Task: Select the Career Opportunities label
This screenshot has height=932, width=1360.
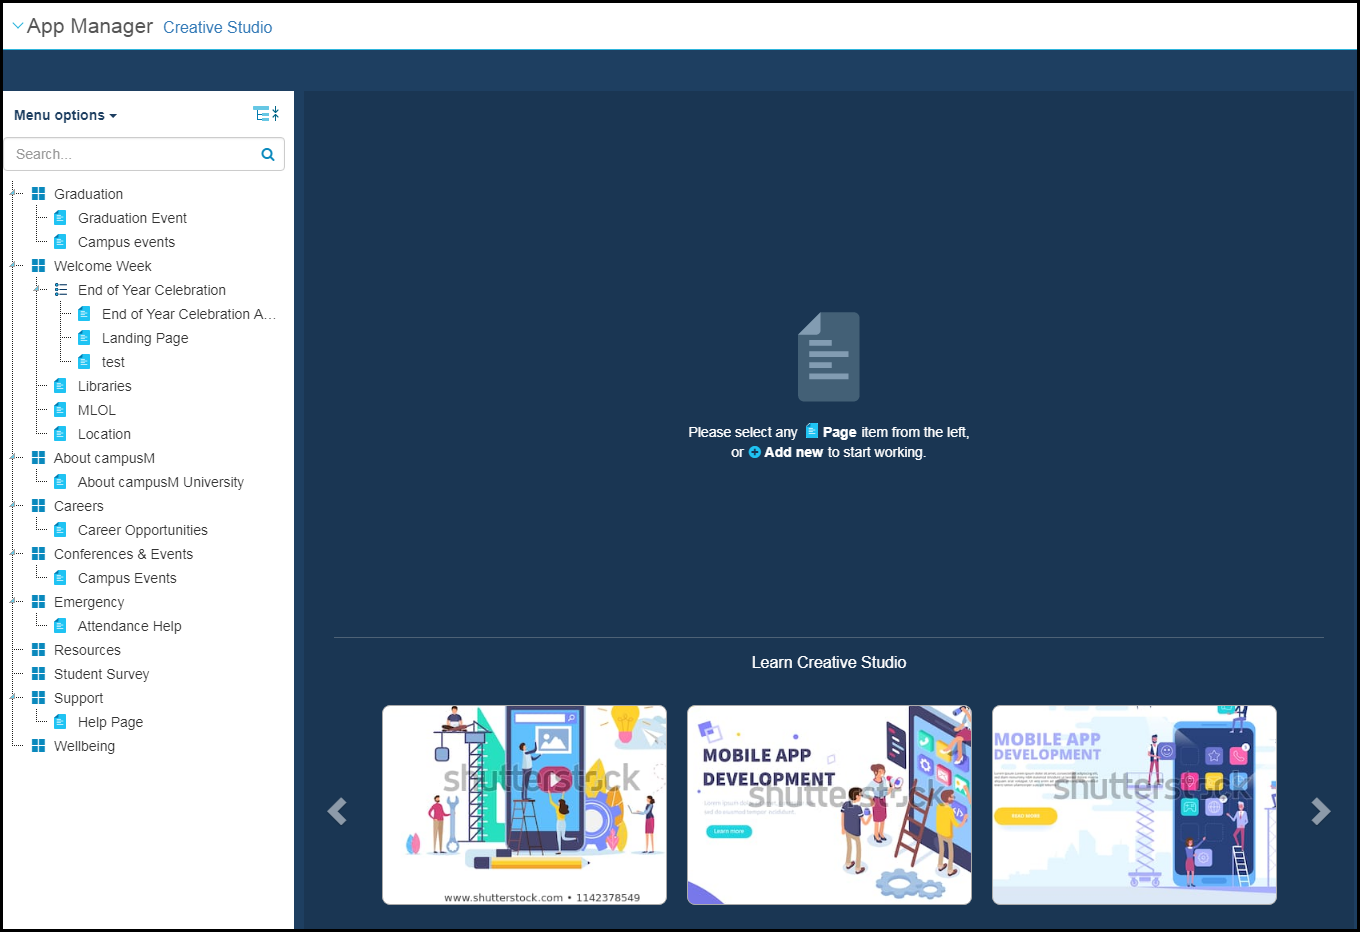Action: 143,530
